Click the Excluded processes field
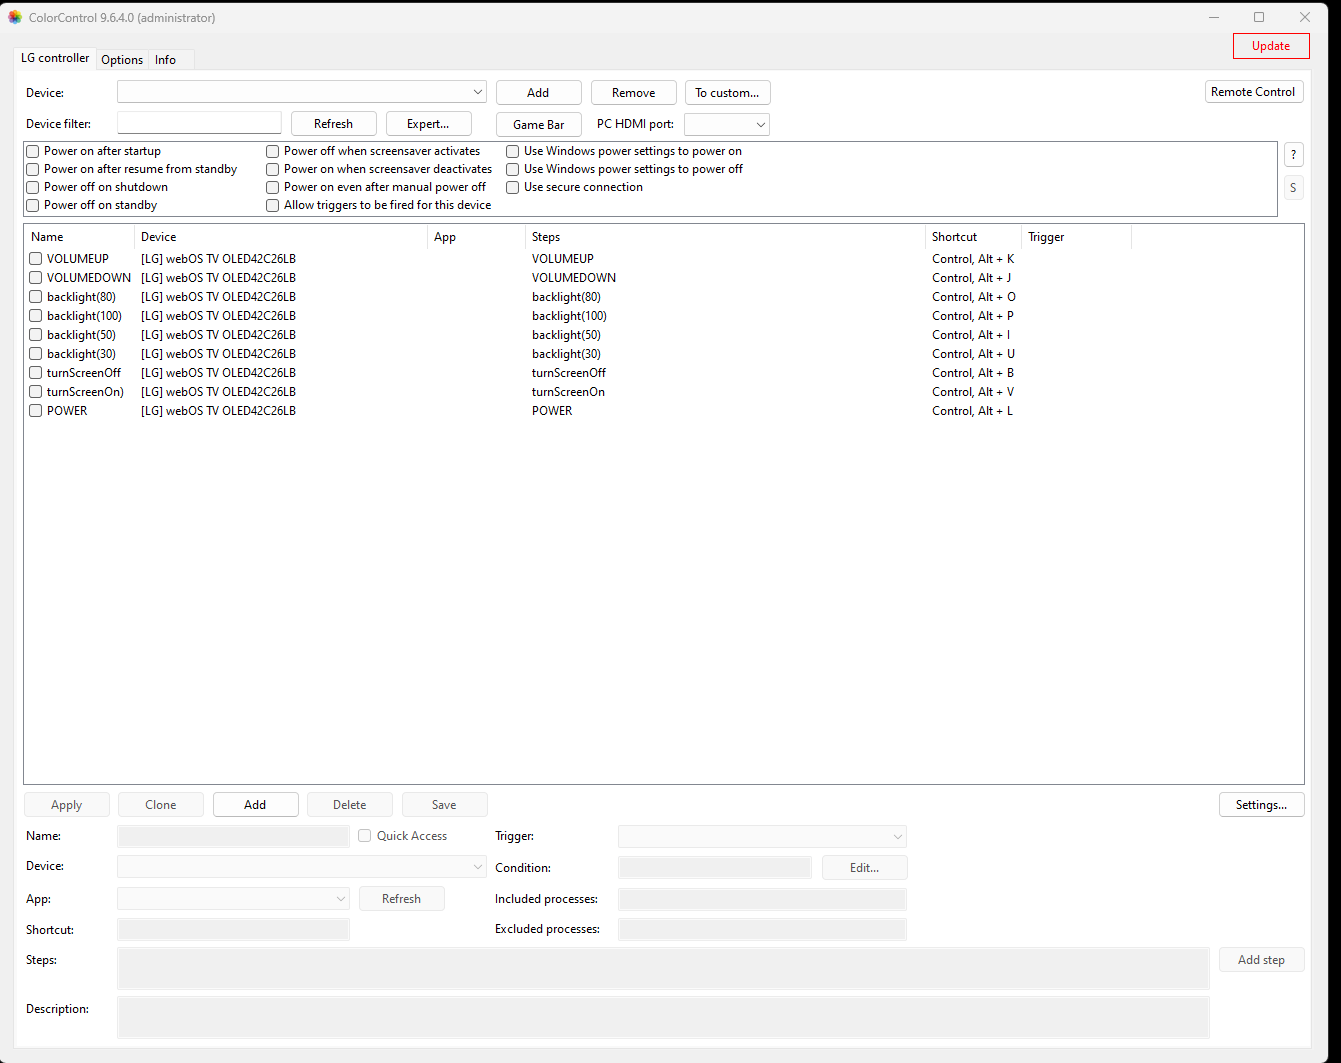This screenshot has height=1063, width=1341. (x=762, y=929)
